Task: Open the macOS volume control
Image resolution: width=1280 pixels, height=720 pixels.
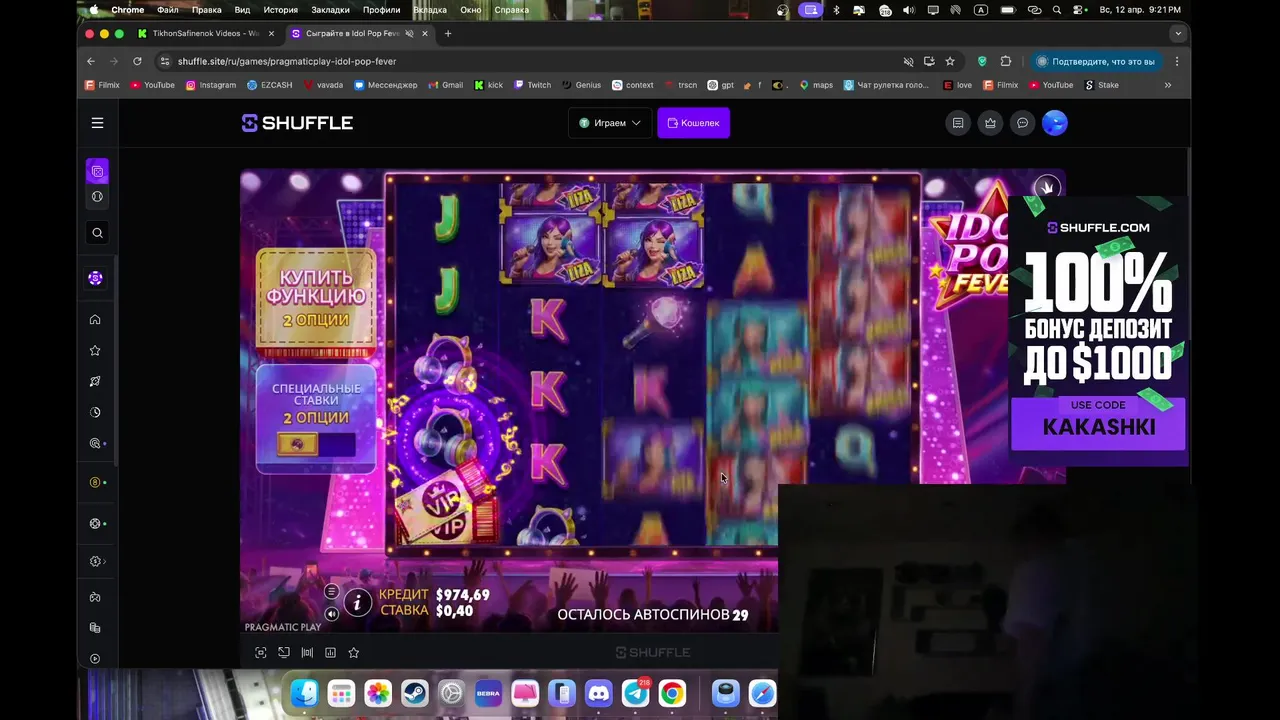Action: click(x=908, y=10)
